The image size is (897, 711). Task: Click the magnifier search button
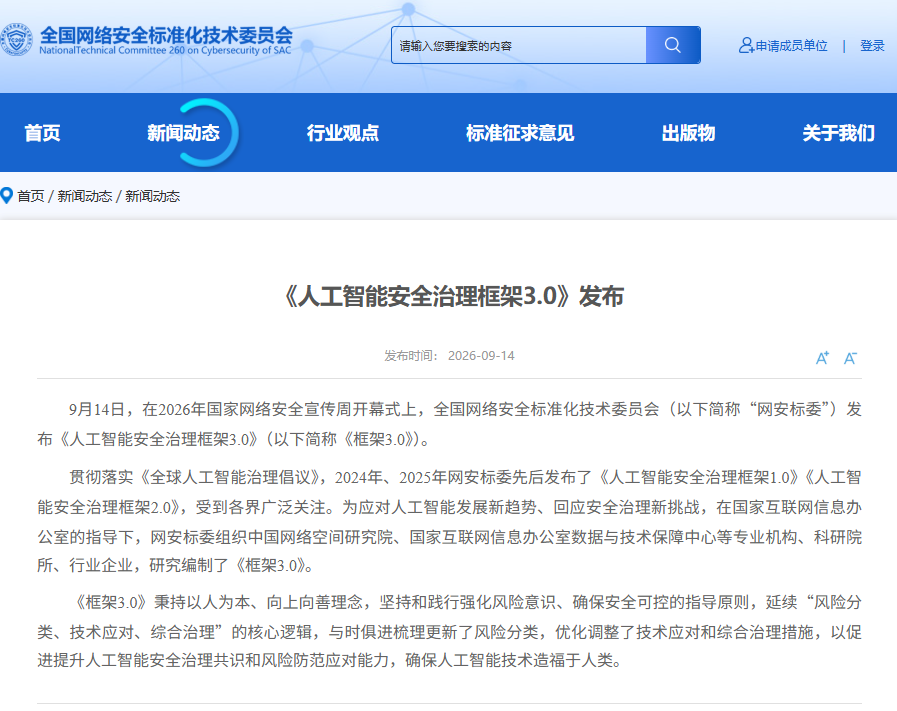click(x=673, y=45)
